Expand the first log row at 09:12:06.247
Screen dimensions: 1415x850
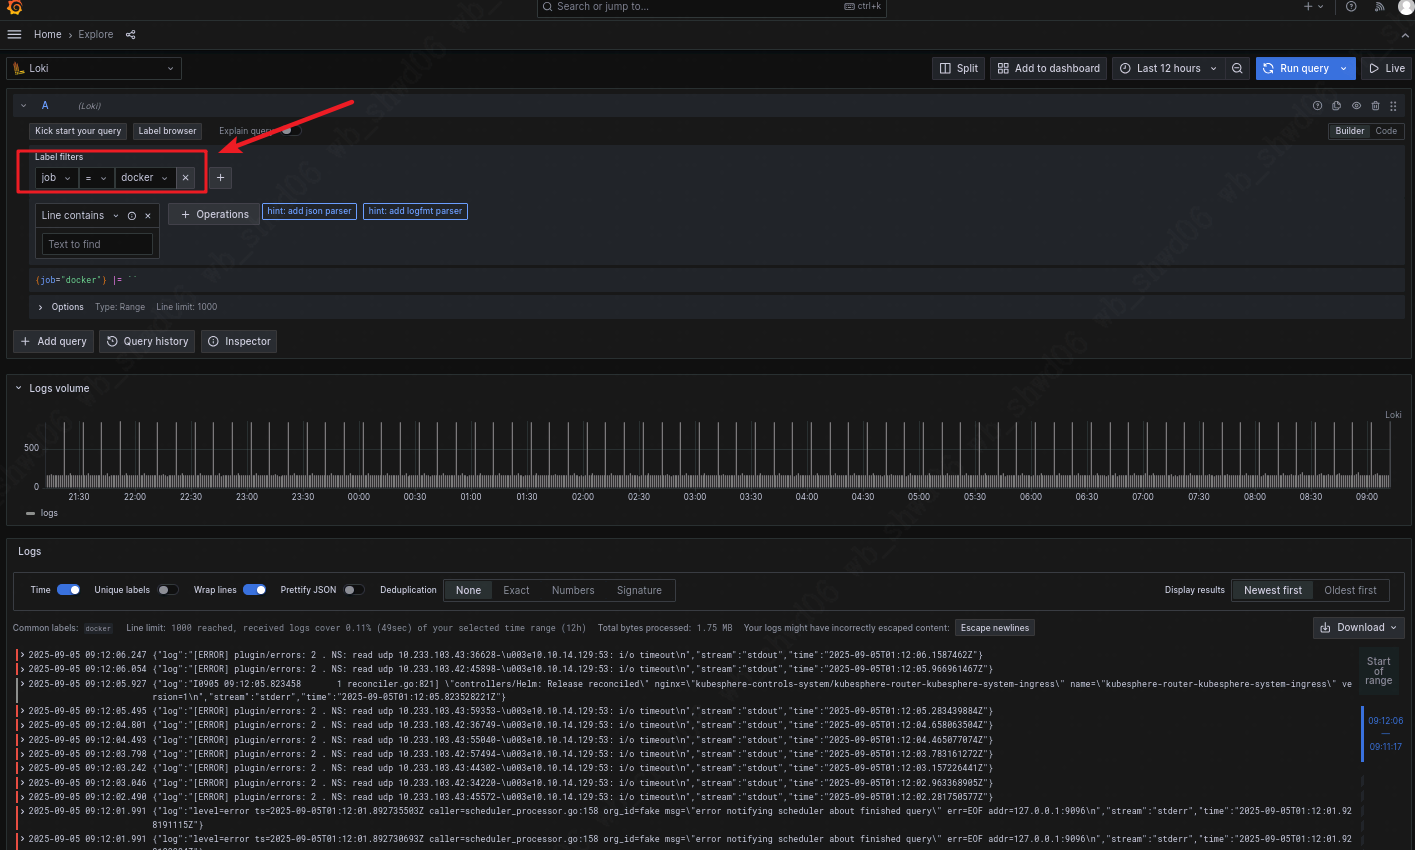tap(22, 654)
